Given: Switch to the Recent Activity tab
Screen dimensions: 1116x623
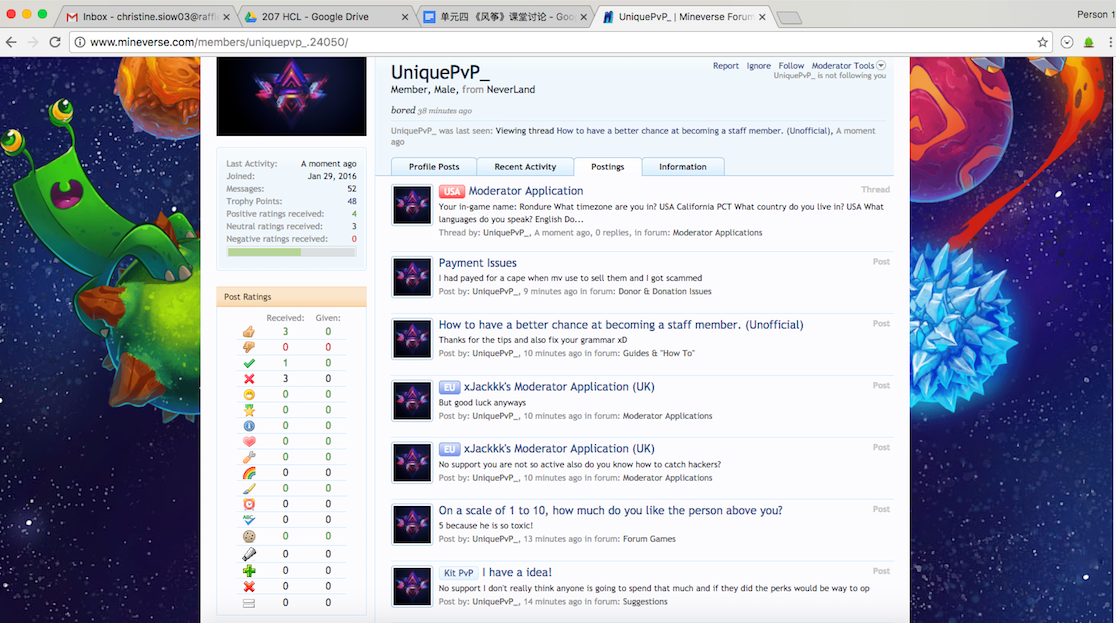Looking at the screenshot, I should pos(525,167).
